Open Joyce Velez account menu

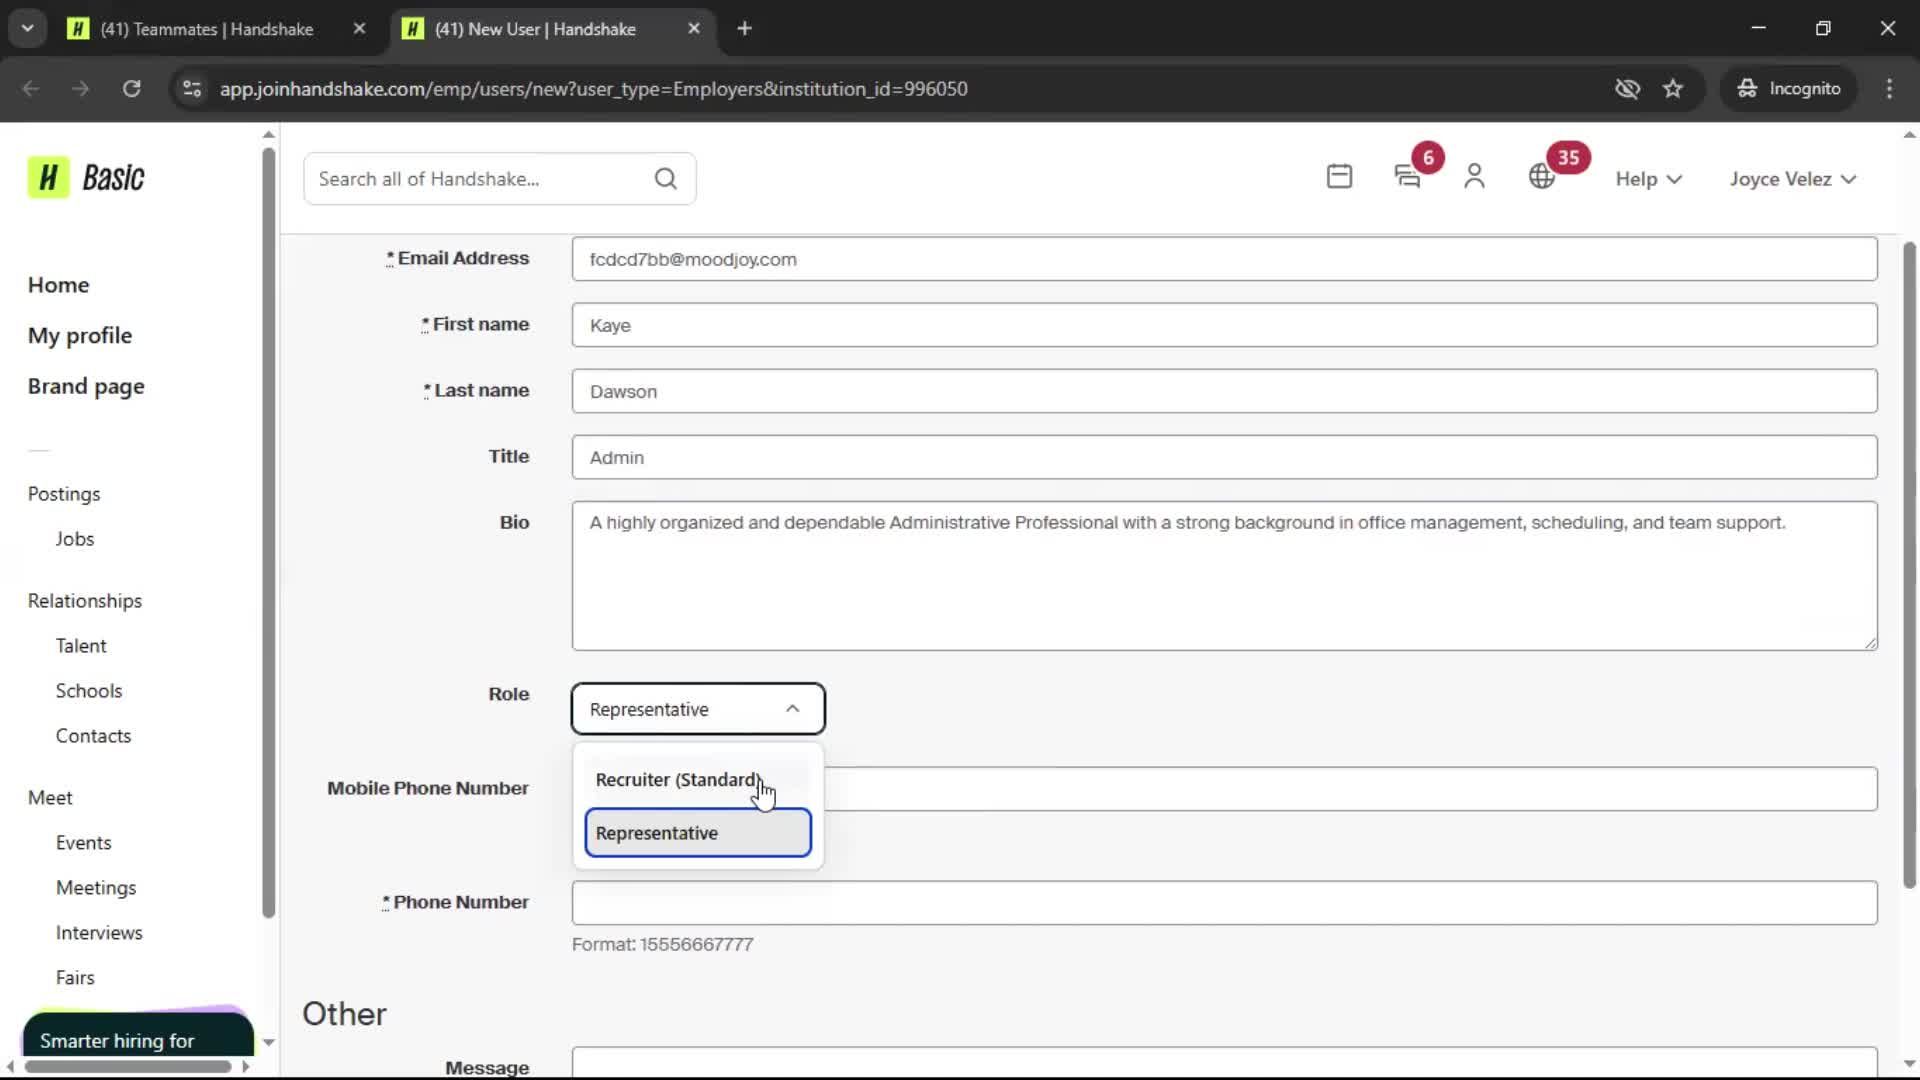coord(1792,179)
